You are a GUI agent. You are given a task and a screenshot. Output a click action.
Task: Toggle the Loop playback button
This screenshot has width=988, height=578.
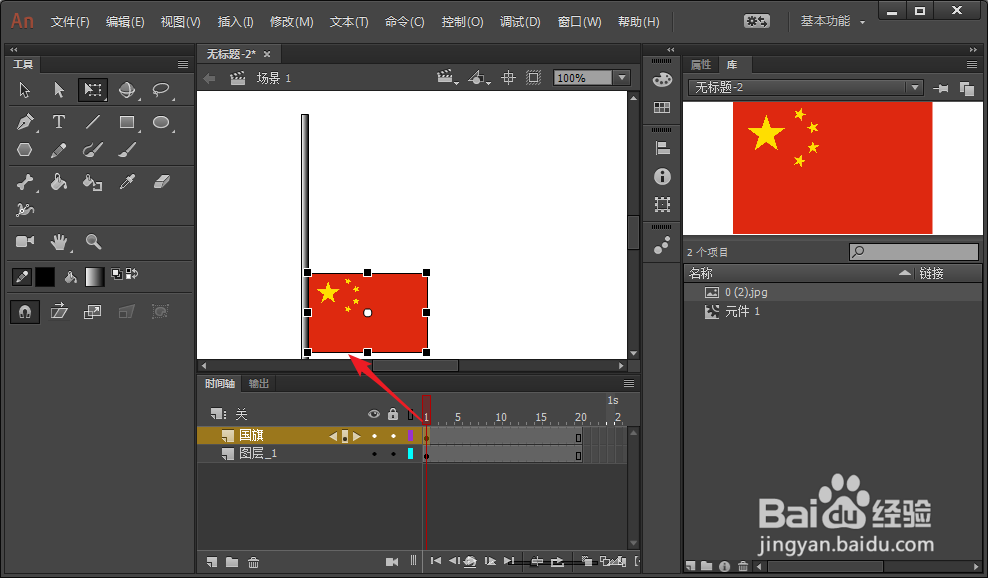557,561
